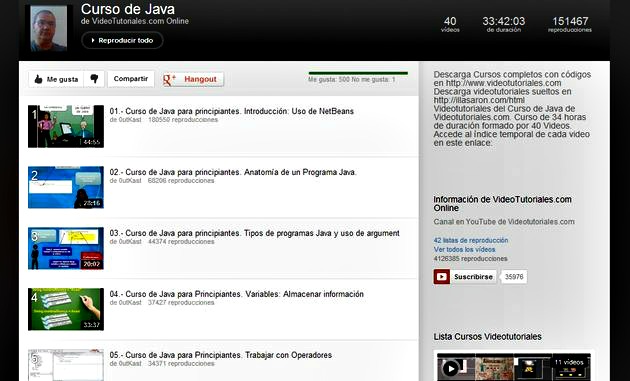Viewport: 630px width, 381px height.
Task: Open title 03.- Tipos de programas Java
Action: pos(255,234)
